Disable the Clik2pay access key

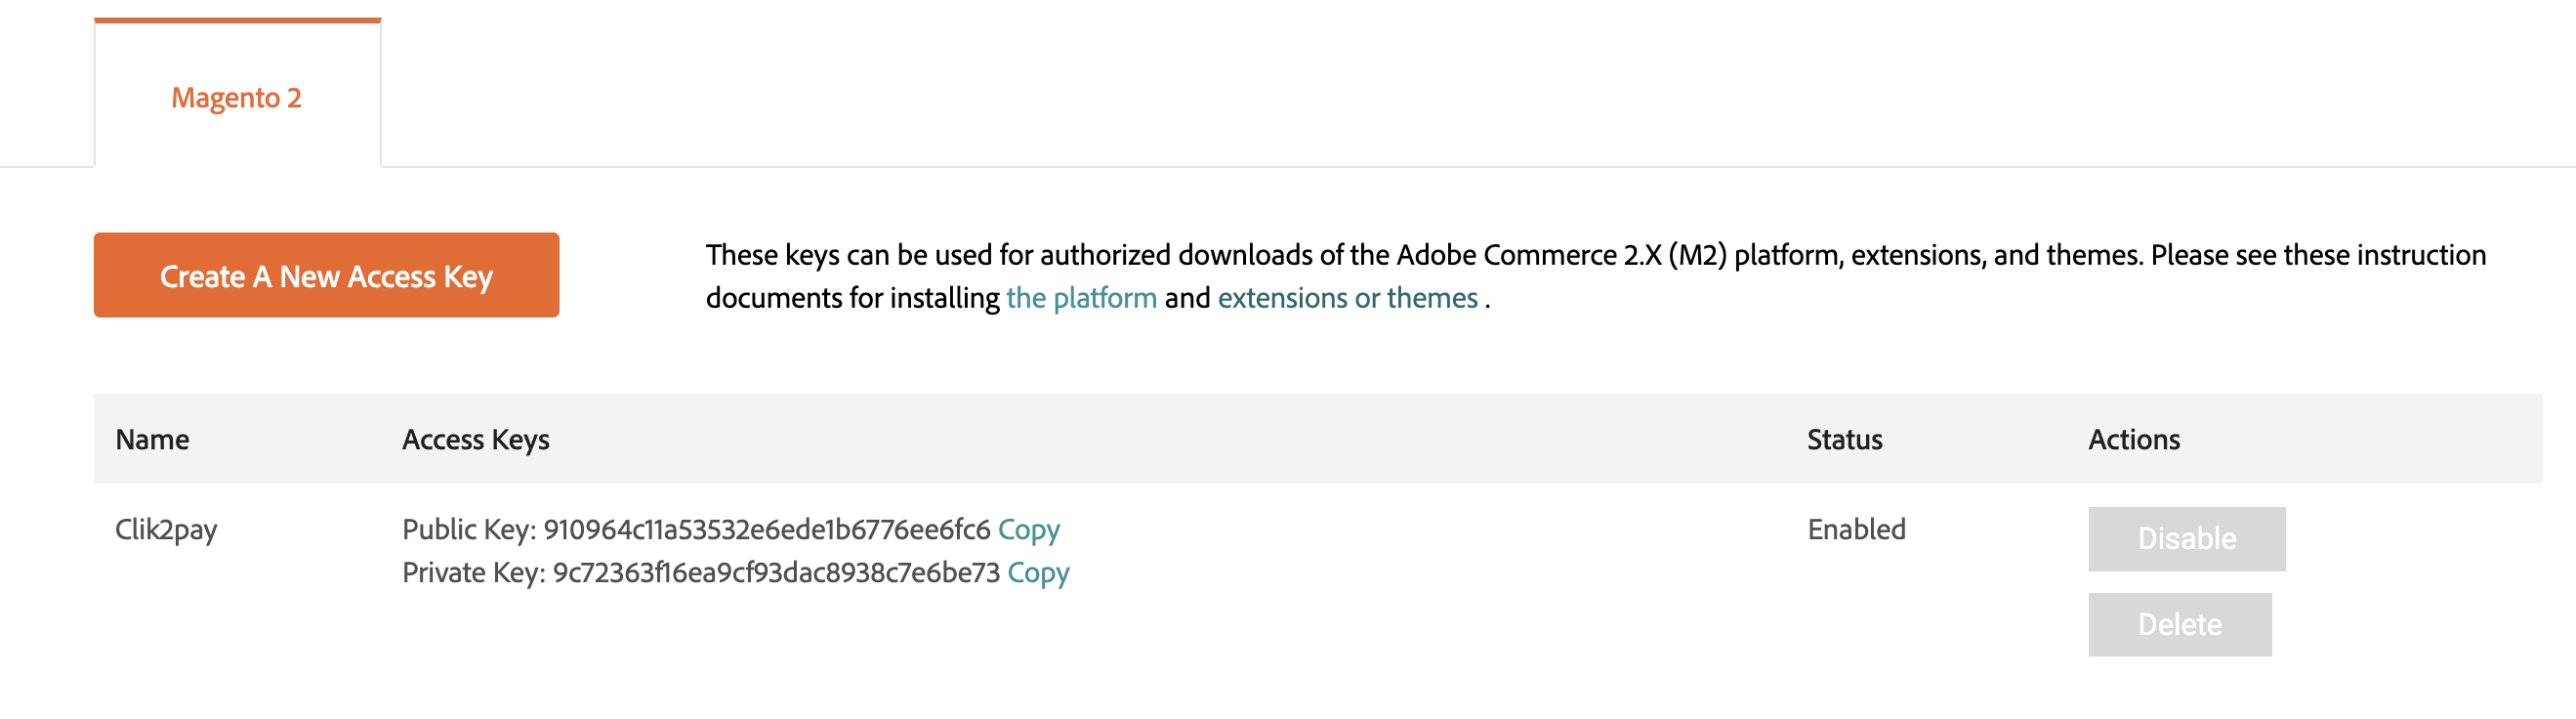tap(2186, 539)
